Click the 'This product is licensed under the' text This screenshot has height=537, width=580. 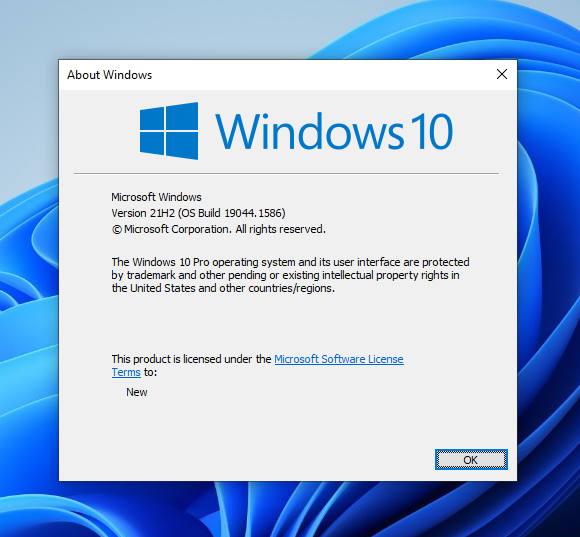point(191,359)
